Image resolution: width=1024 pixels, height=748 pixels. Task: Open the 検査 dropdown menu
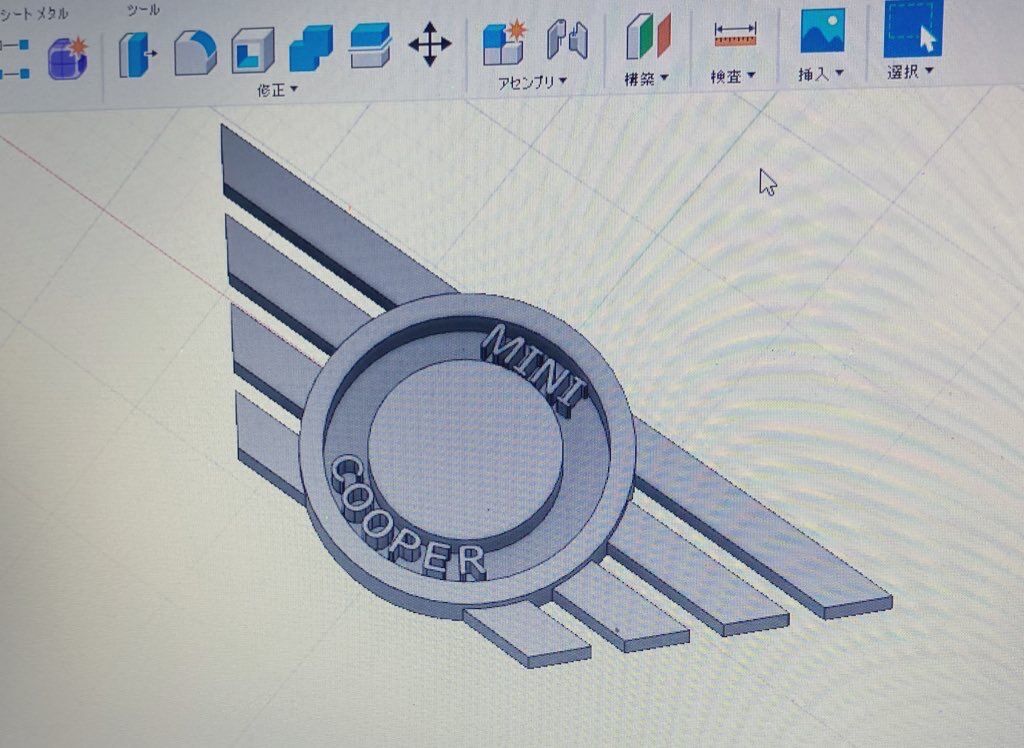tap(733, 76)
